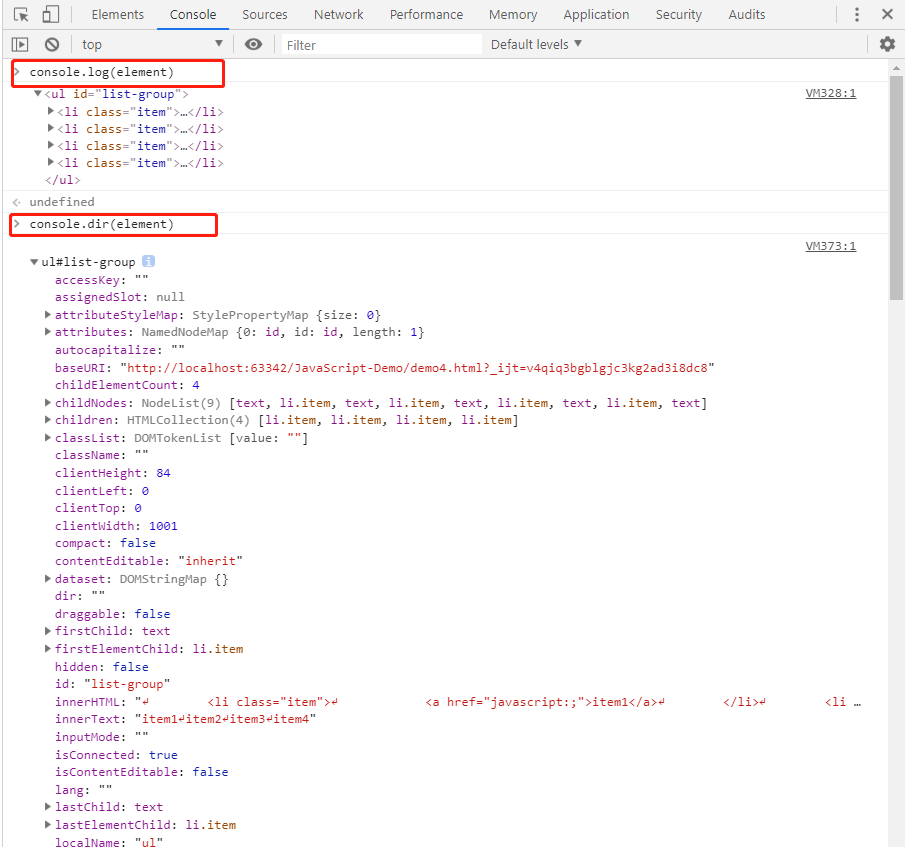905x847 pixels.
Task: Expand the attributes NamedNodeMap property
Action: (x=48, y=332)
